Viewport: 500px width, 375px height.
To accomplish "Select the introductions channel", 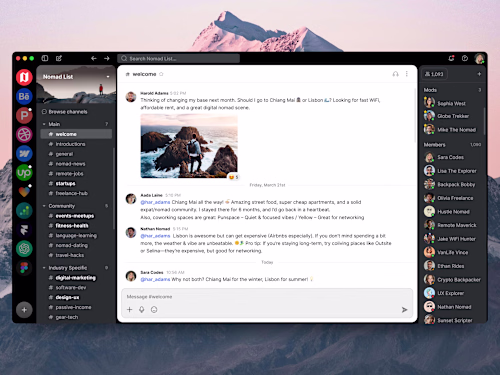I will coord(76,144).
